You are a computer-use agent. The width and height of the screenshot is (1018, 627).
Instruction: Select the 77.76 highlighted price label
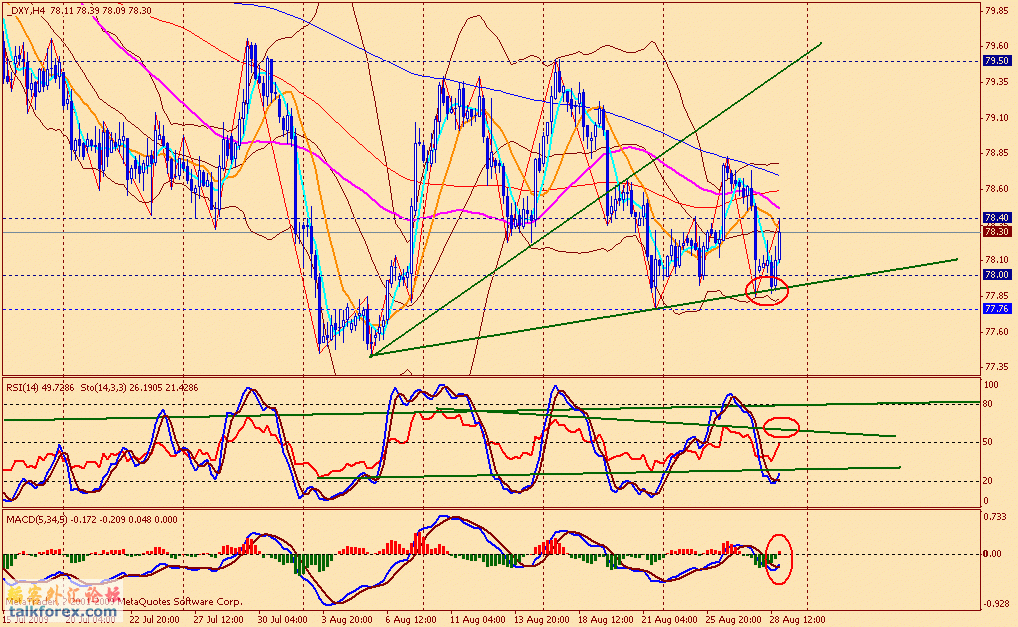tap(997, 308)
